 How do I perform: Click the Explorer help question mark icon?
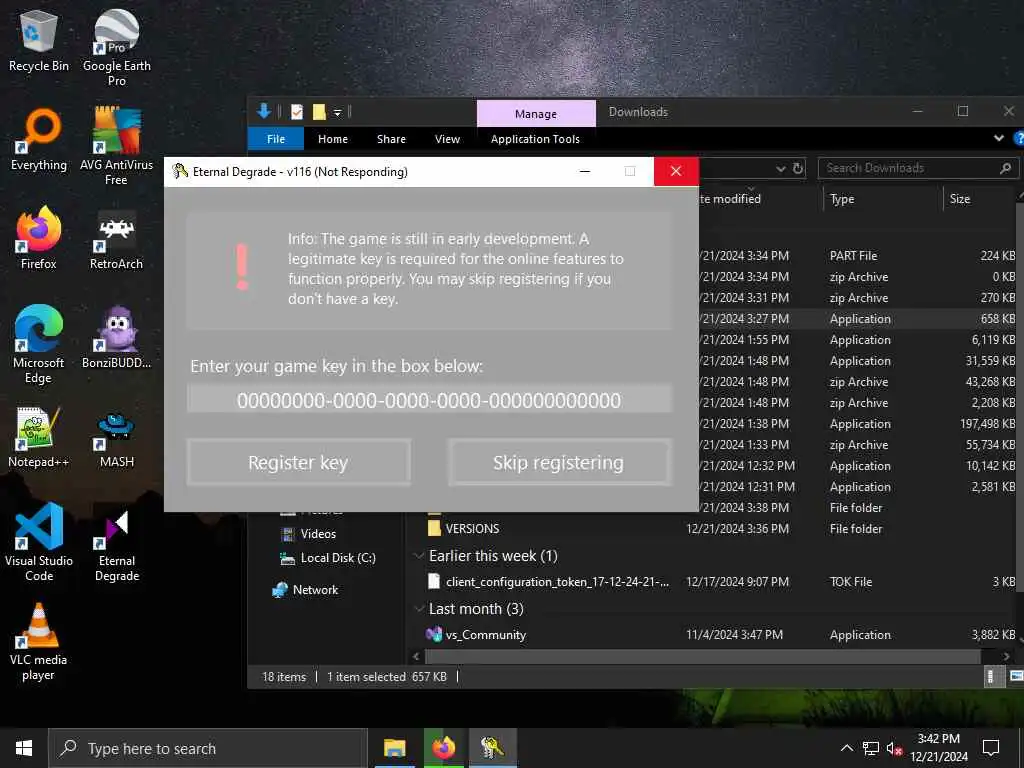[1017, 138]
